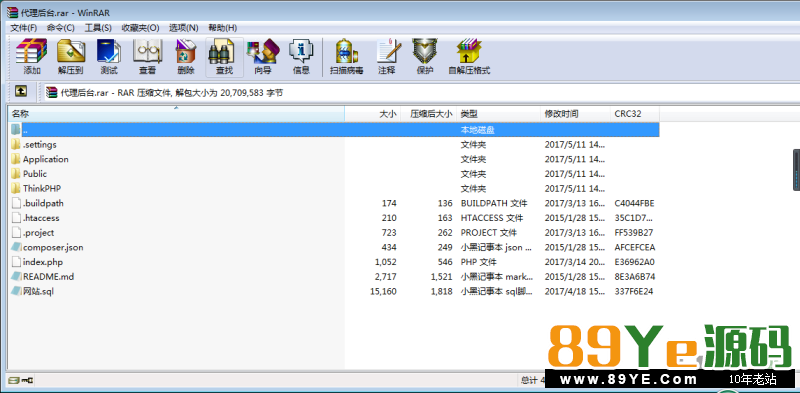
Task: Click the PHP 文件 type cell
Action: (x=479, y=262)
